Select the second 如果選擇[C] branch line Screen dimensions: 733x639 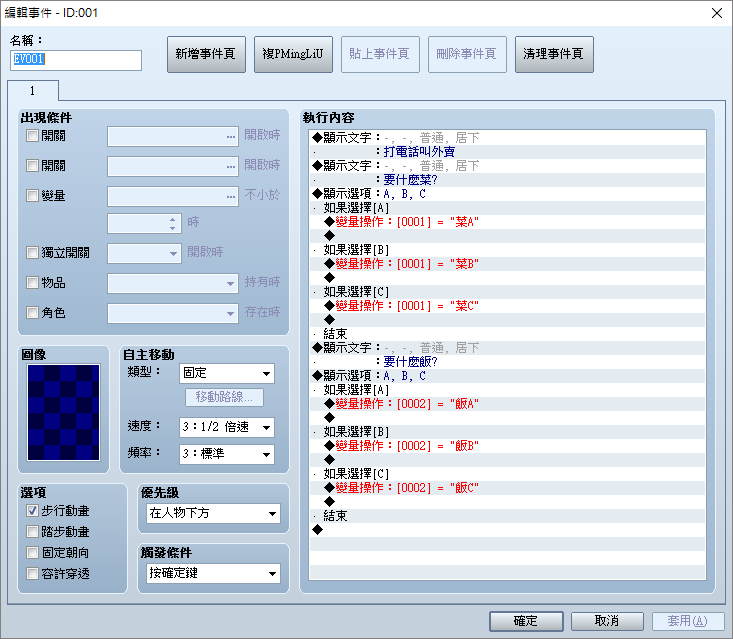click(x=507, y=474)
